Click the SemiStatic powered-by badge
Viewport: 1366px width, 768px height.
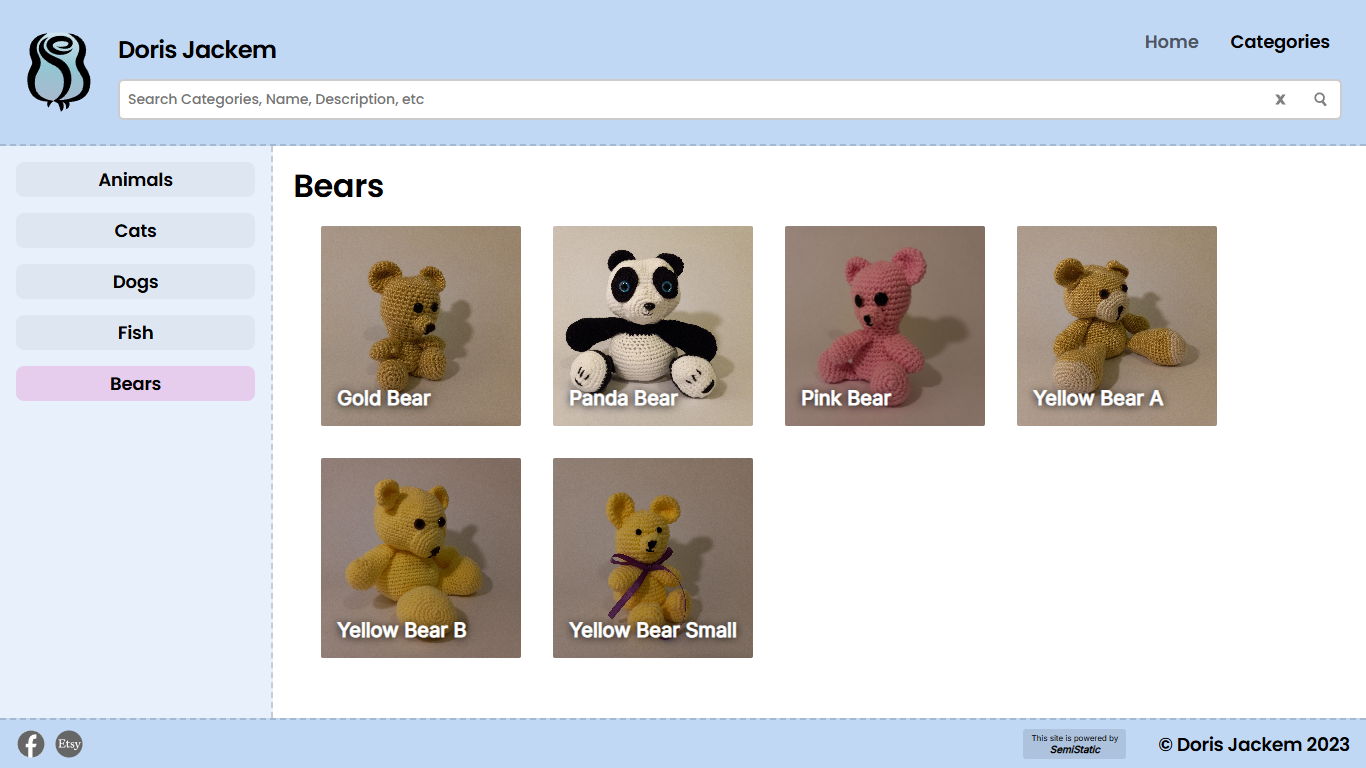coord(1074,744)
